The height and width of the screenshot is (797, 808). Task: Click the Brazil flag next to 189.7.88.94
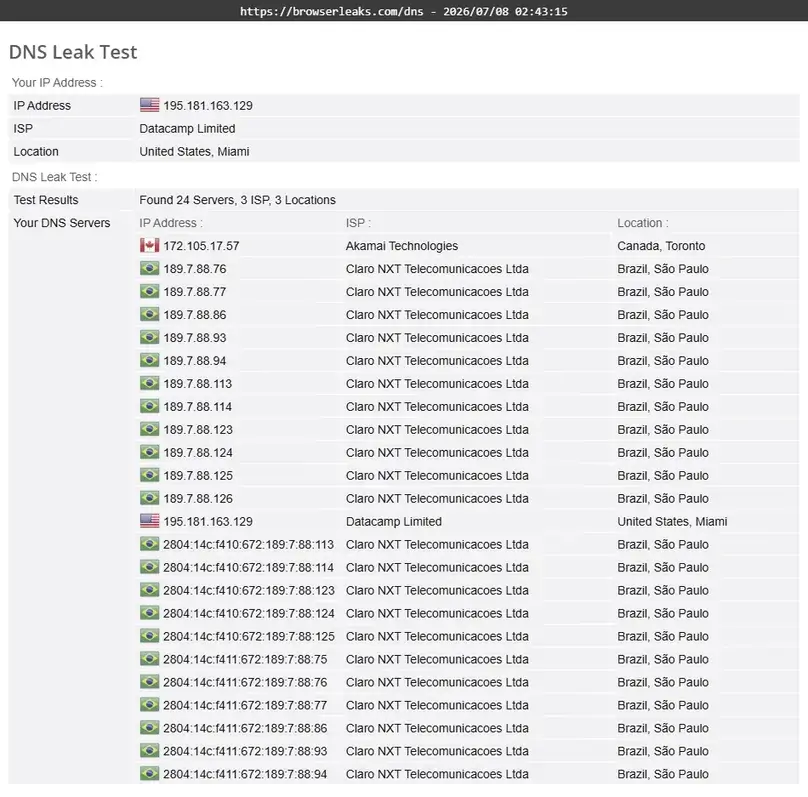[149, 360]
